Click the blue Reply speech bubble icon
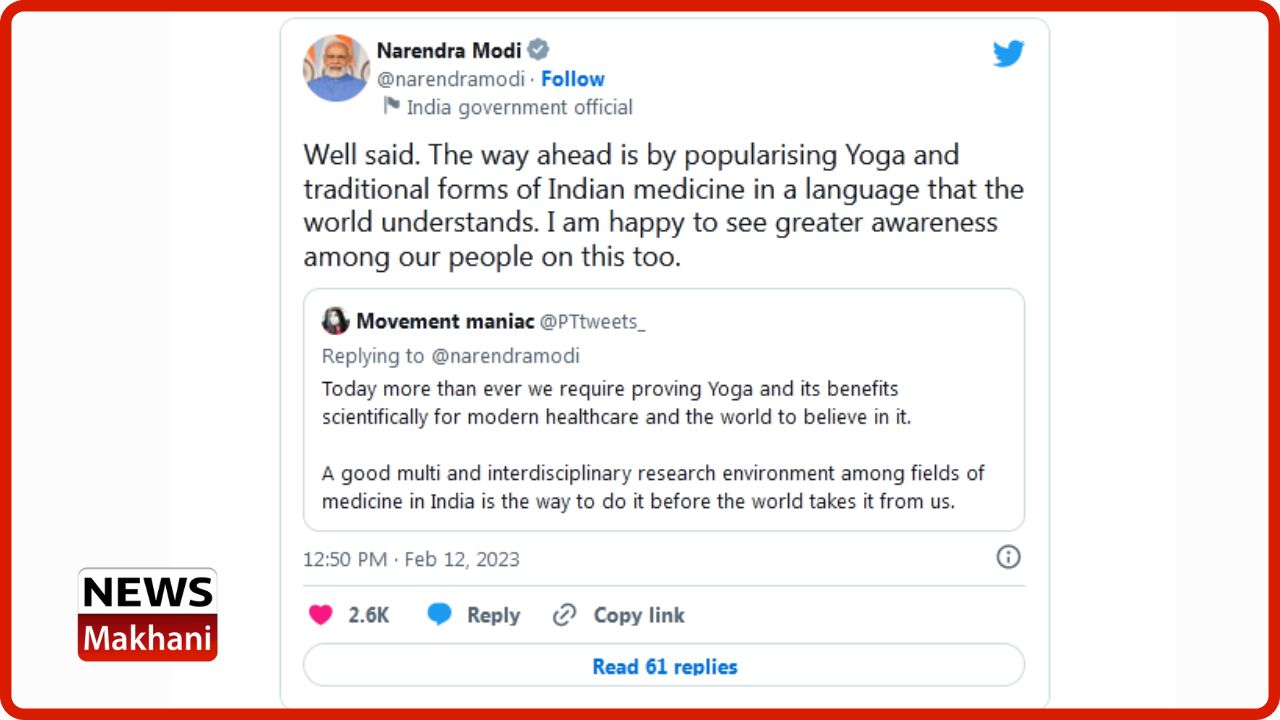The image size is (1280, 720). (x=439, y=615)
